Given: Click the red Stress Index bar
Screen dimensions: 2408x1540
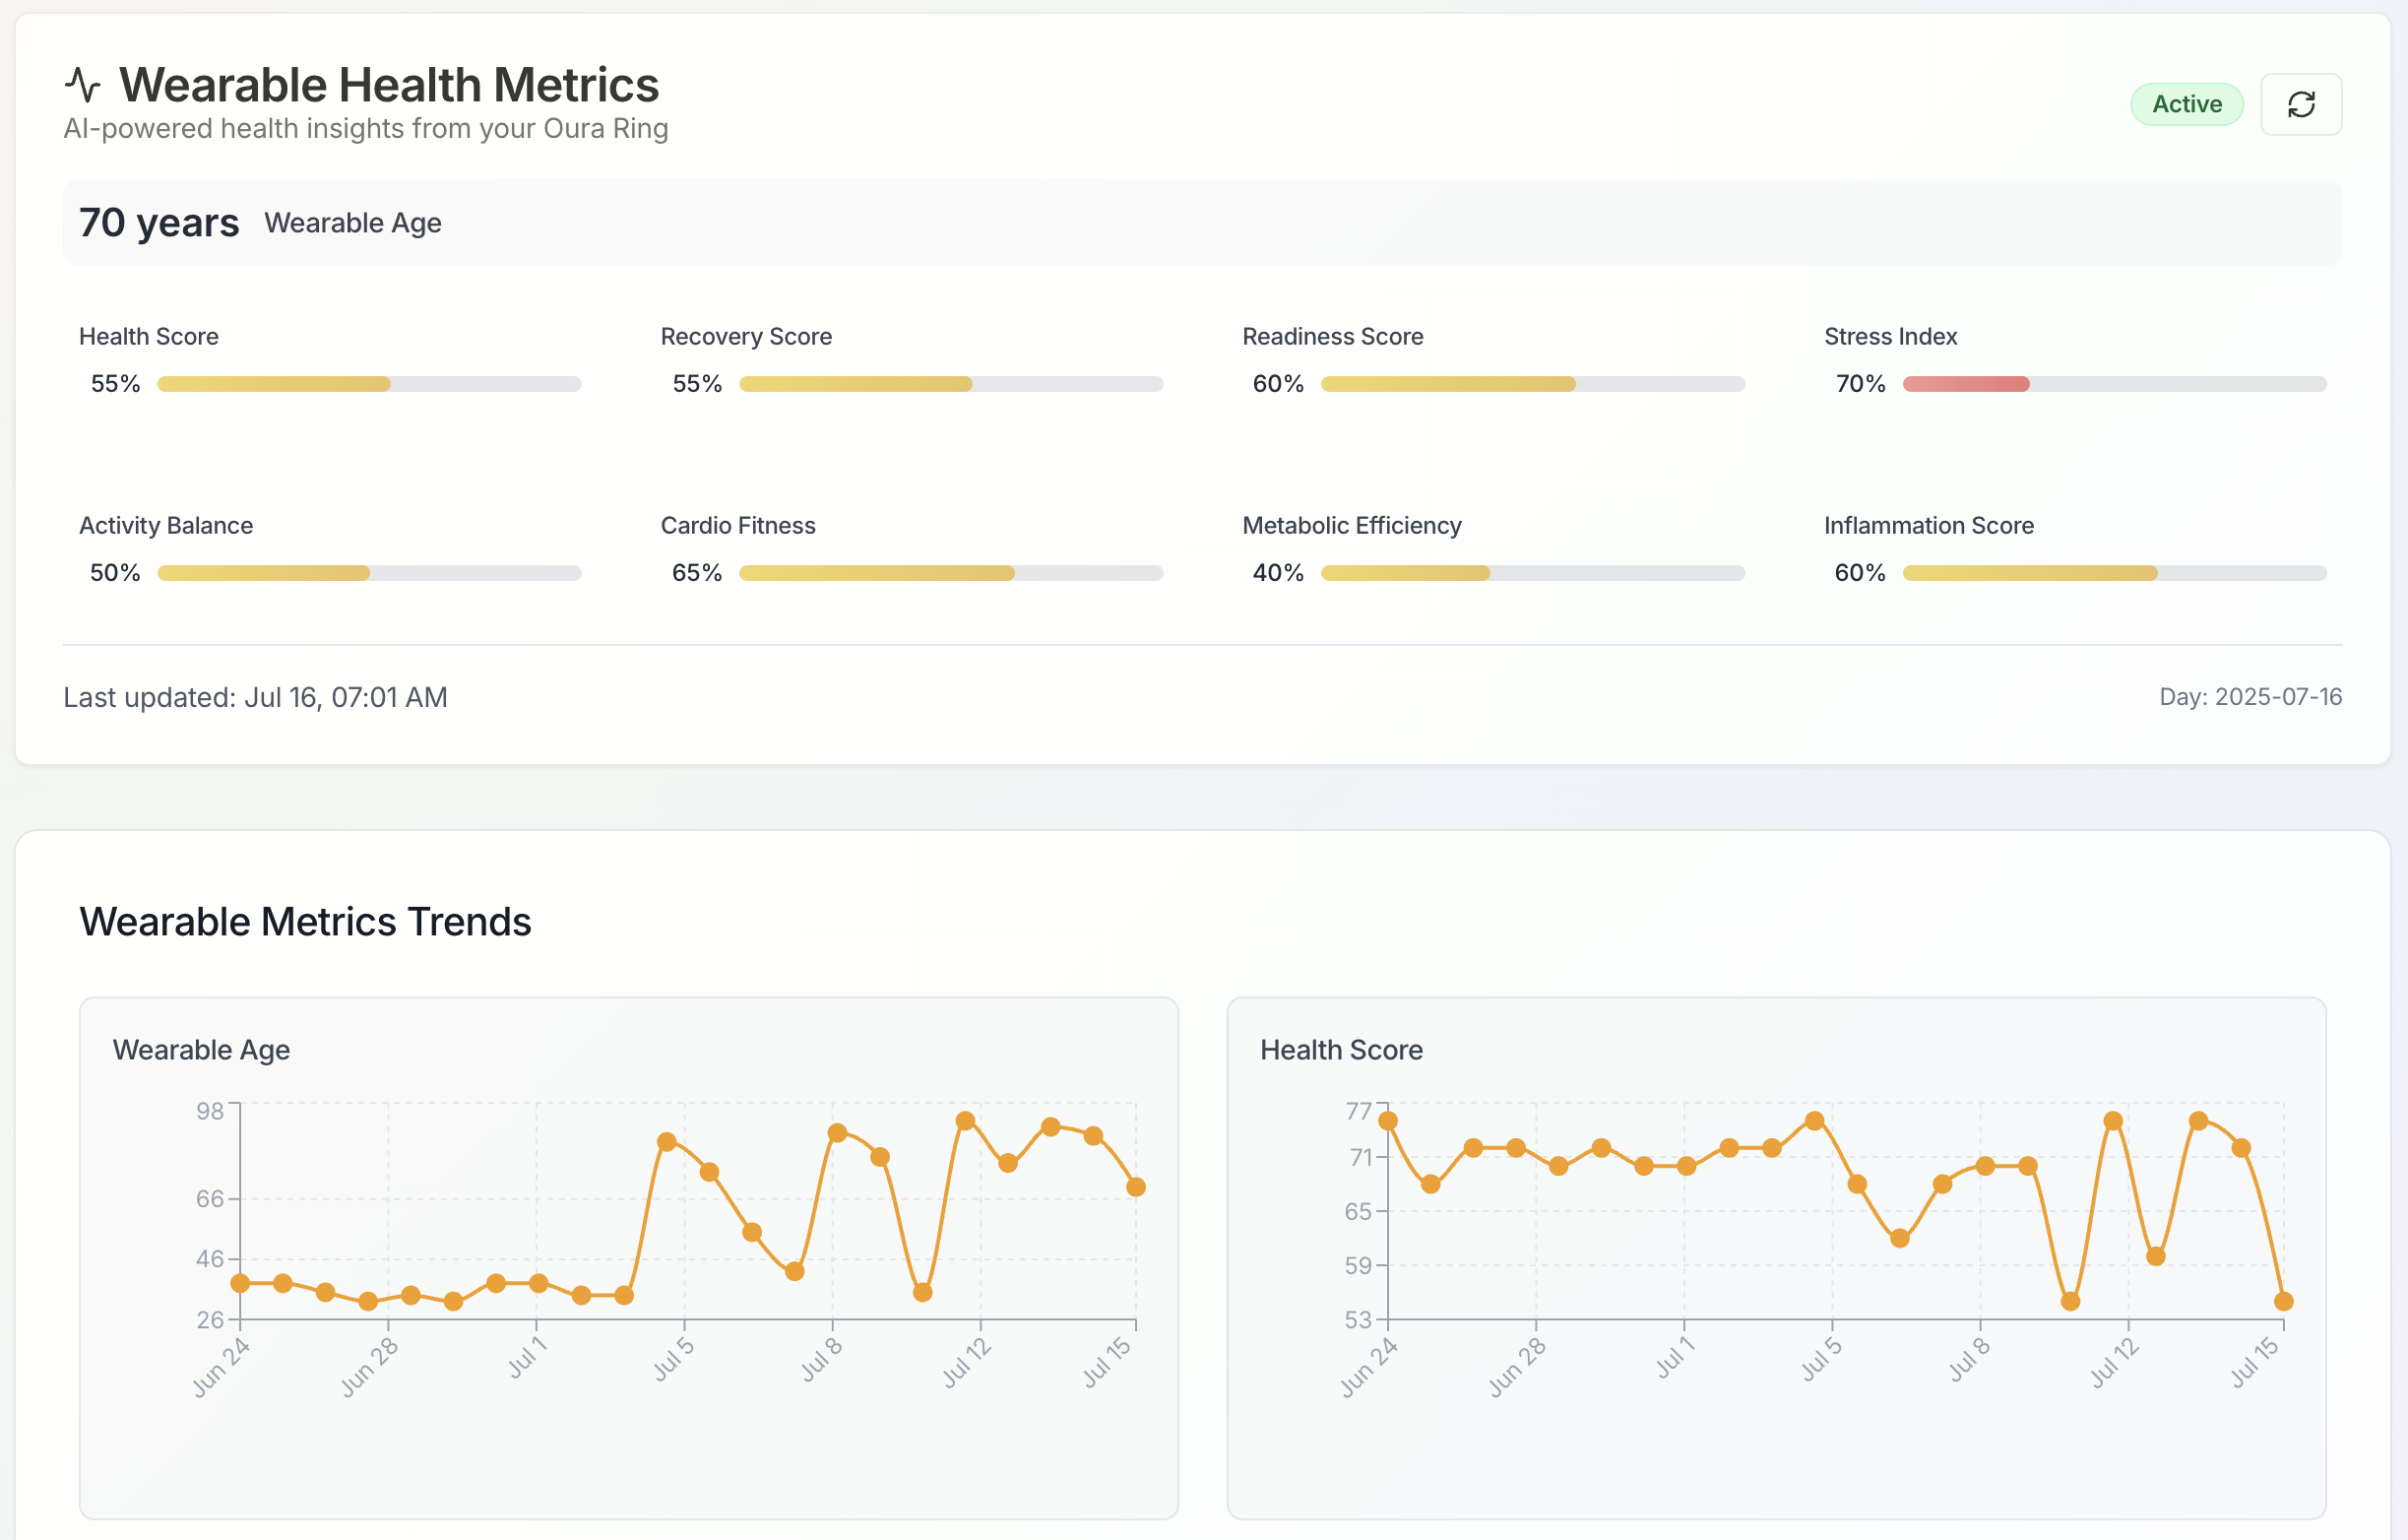Looking at the screenshot, I should click(x=1966, y=384).
